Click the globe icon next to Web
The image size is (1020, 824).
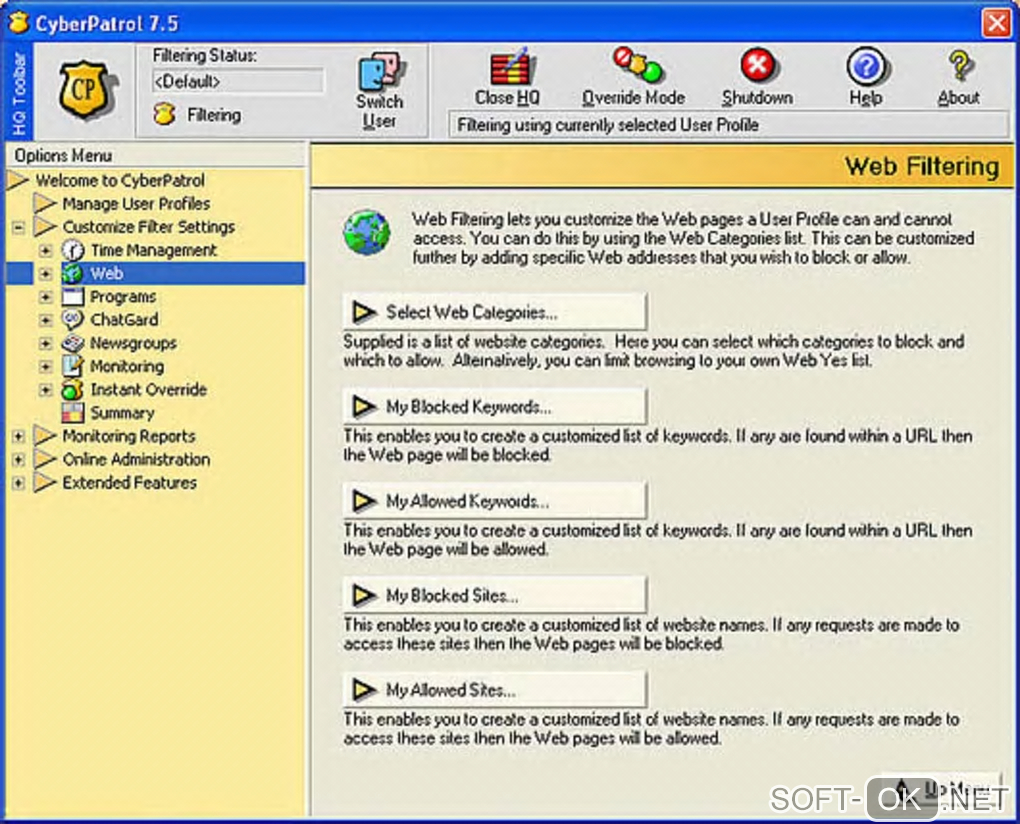coord(73,274)
